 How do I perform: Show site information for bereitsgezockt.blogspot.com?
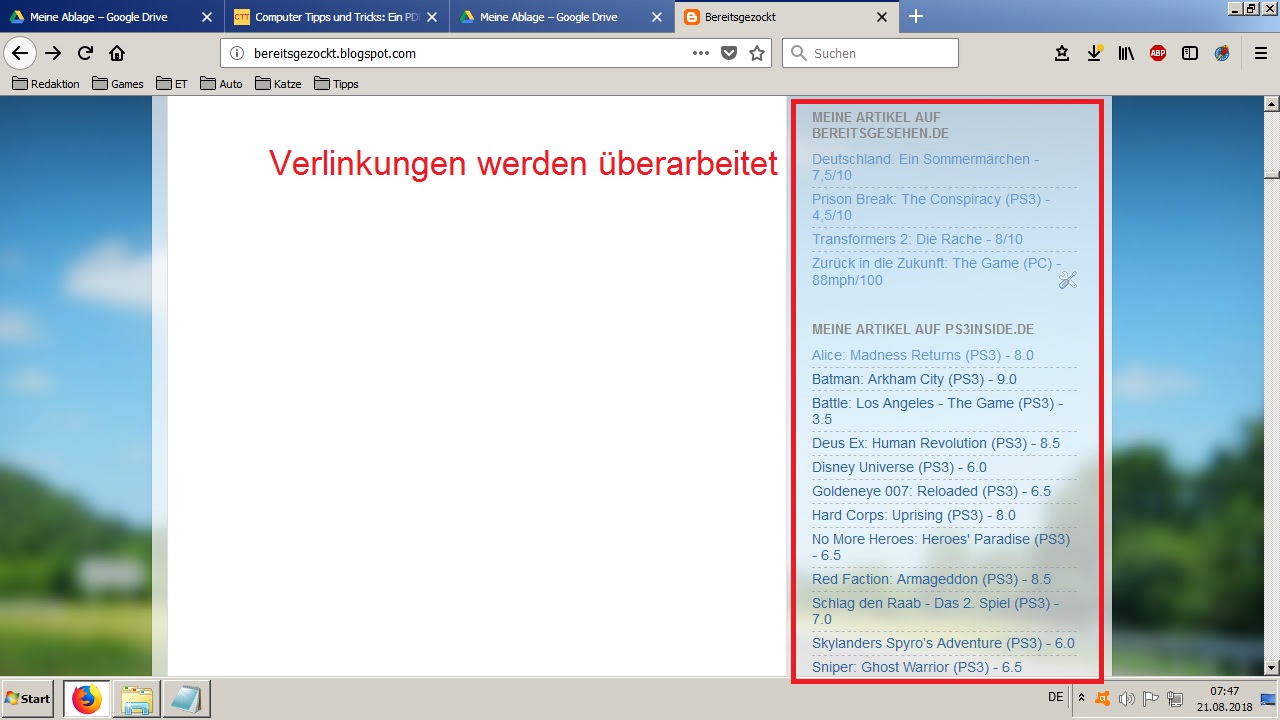(236, 53)
